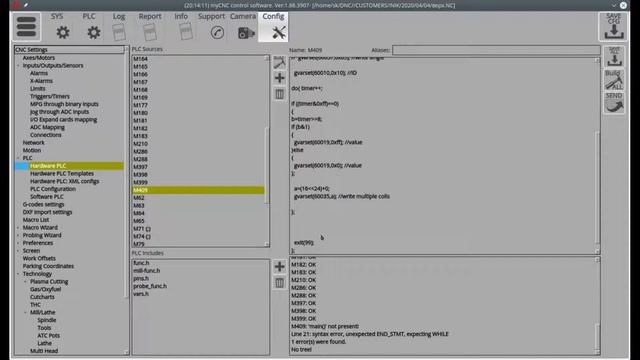Screen dimensions: 640x360
Task: Delete PLC include with trash icon
Action: tap(280, 282)
